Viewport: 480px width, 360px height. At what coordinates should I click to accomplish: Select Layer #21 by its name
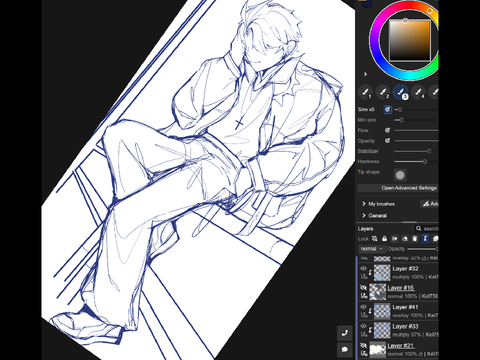point(401,346)
